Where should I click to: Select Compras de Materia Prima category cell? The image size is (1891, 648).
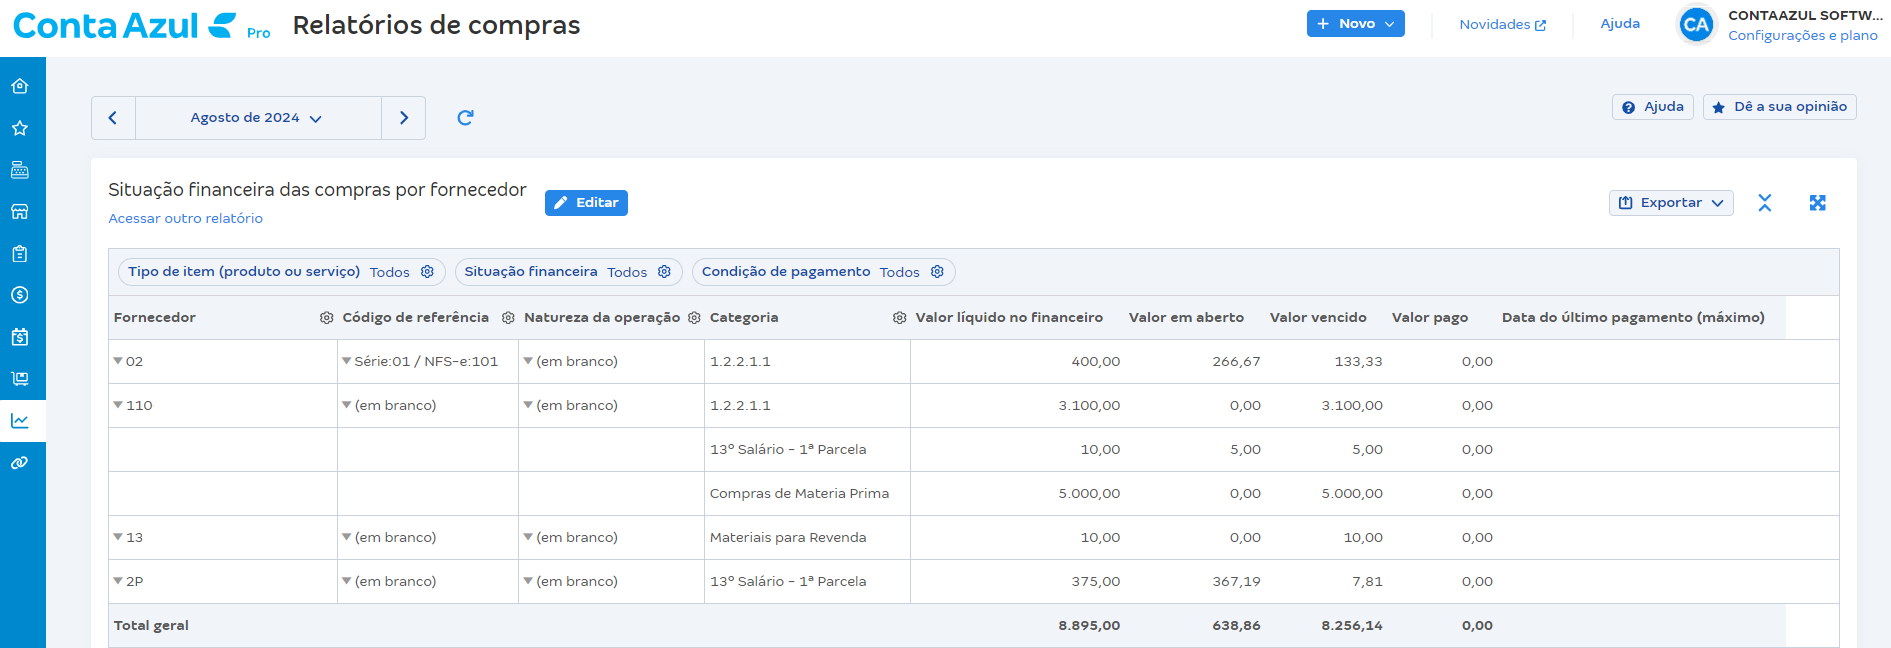(807, 494)
